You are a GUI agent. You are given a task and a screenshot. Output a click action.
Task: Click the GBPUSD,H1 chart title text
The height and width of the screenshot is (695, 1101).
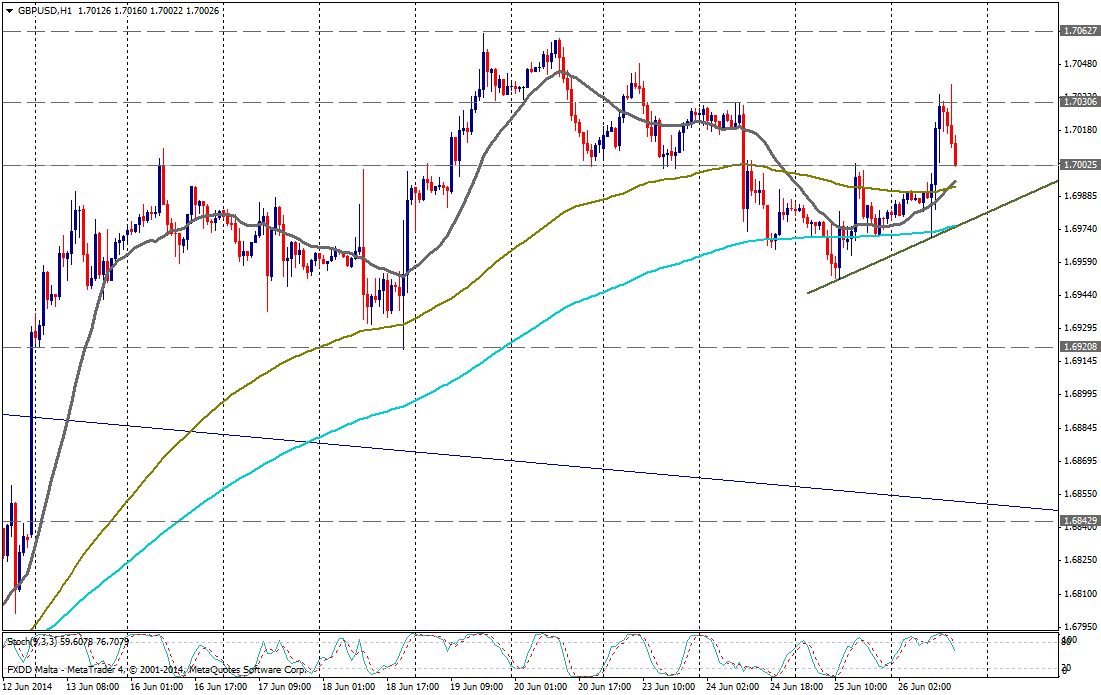(x=44, y=10)
